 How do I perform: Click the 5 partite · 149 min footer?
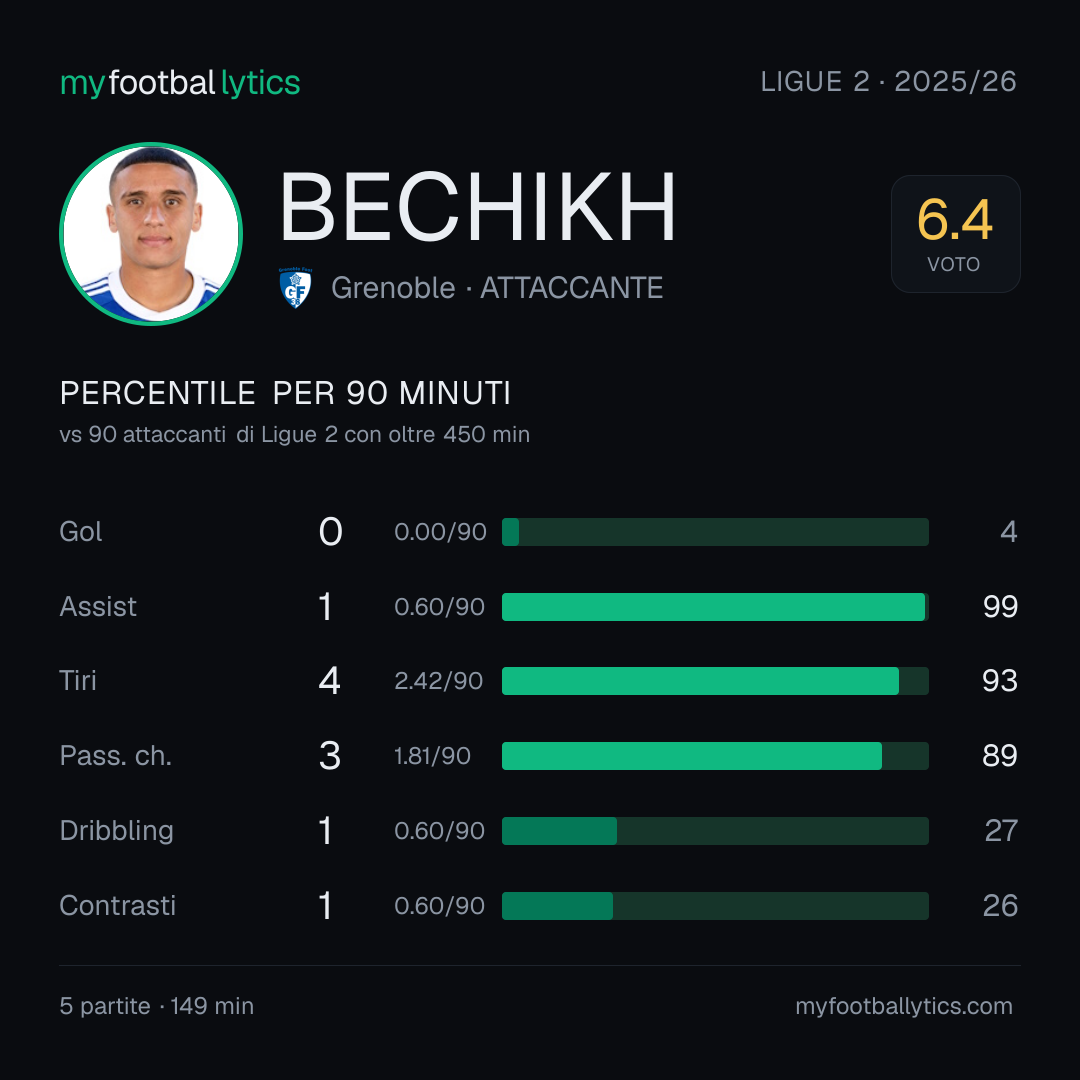pos(156,1006)
